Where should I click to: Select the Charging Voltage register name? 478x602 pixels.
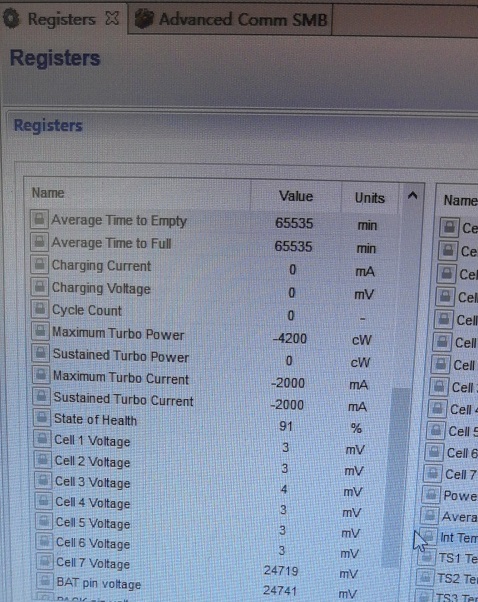click(x=101, y=288)
